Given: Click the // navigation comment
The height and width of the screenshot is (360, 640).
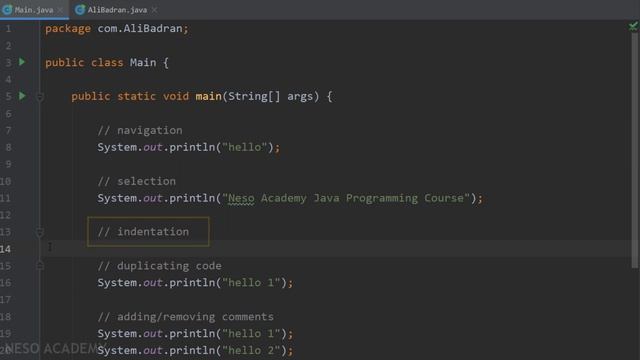Looking at the screenshot, I should click(140, 130).
